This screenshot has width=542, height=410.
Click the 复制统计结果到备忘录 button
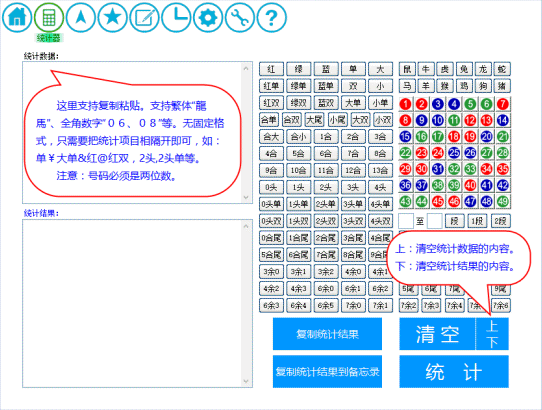[327, 372]
